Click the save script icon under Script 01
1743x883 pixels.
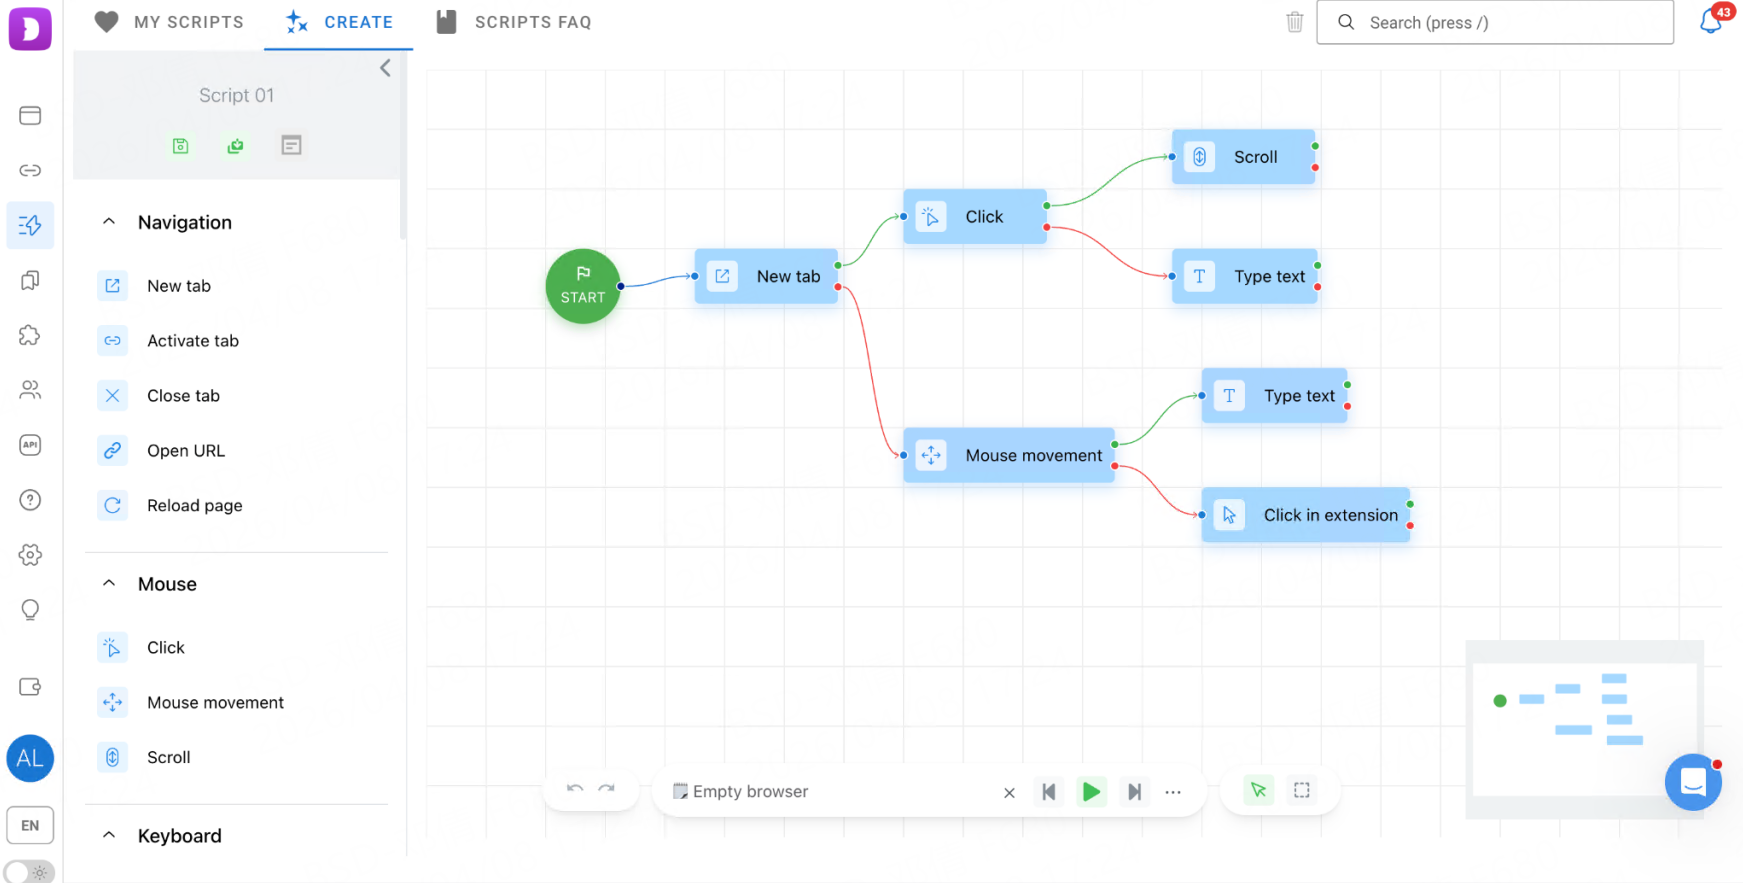click(180, 146)
